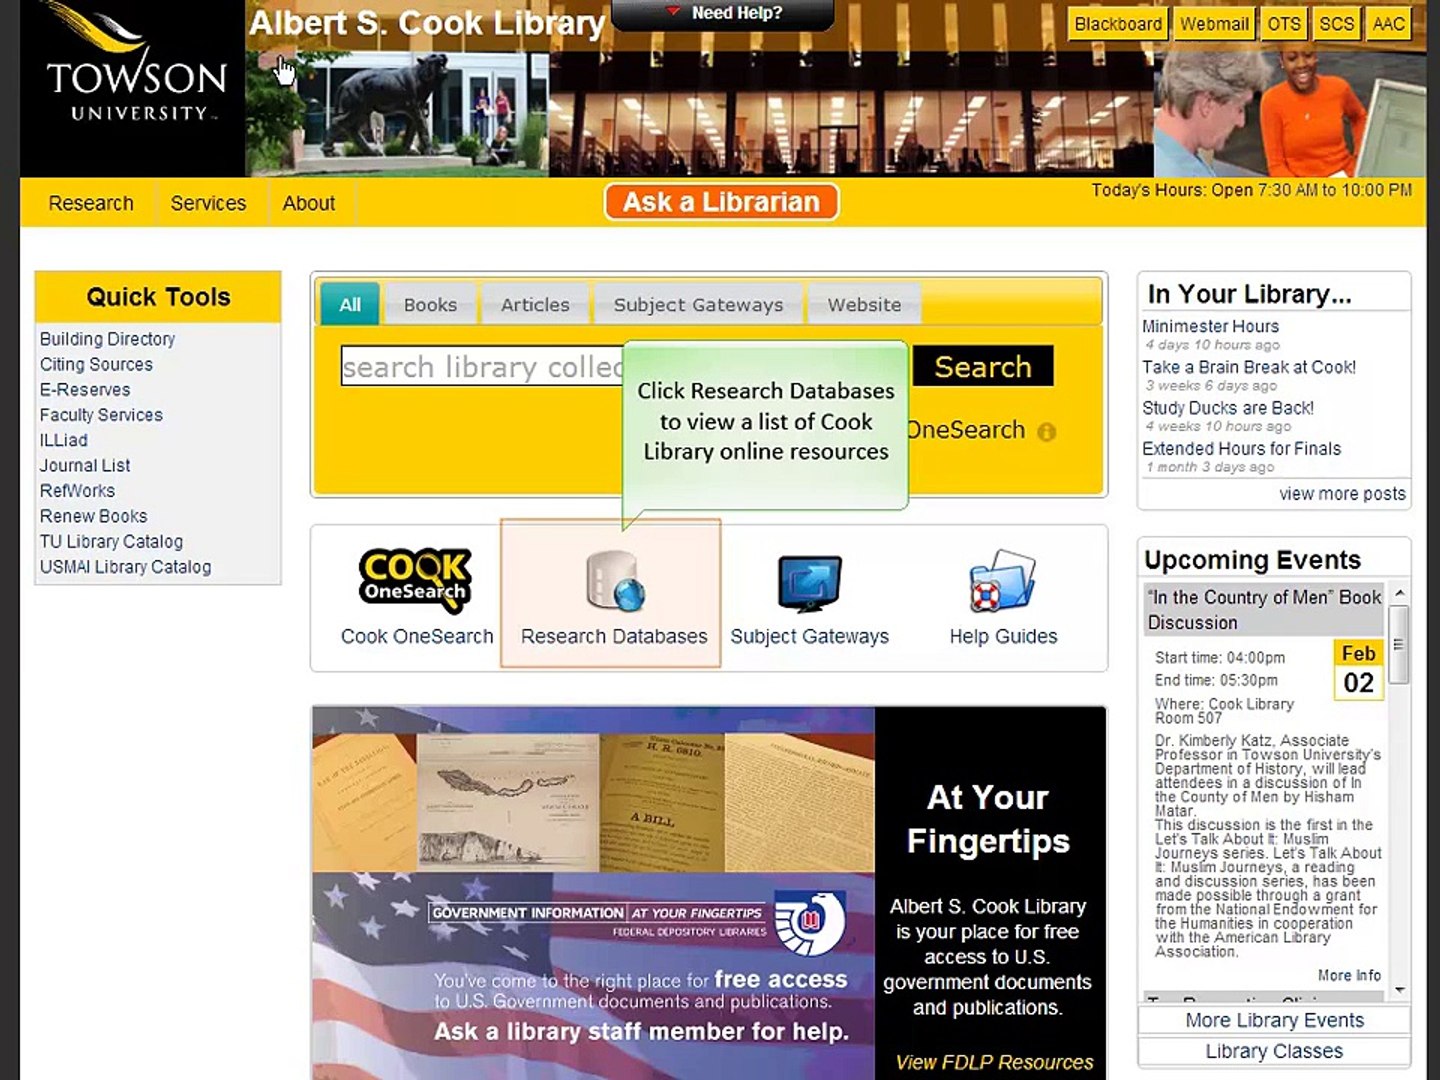1440x1080 pixels.
Task: Click the Ask a Librarian button
Action: (721, 202)
